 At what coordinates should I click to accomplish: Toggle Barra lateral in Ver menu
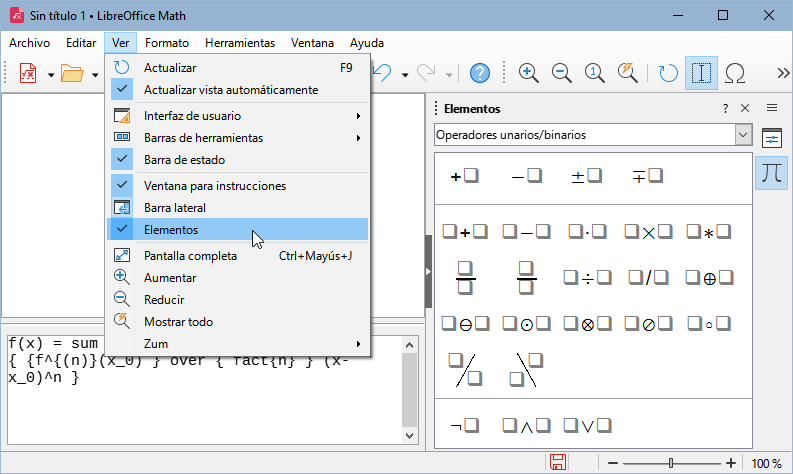pyautogui.click(x=238, y=207)
